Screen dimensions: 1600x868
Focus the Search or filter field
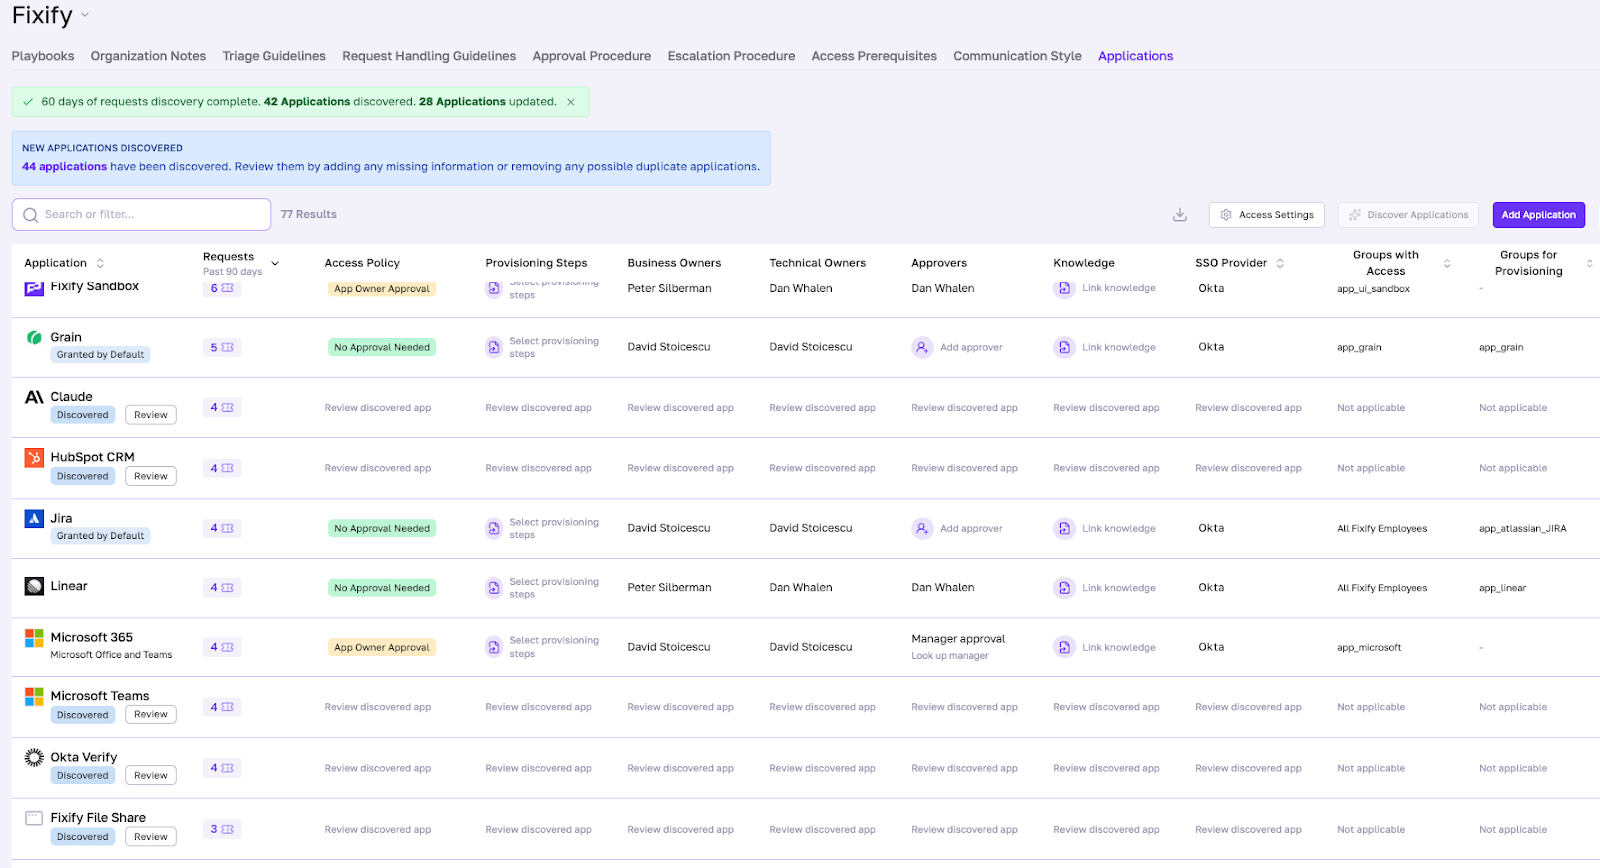(x=141, y=215)
